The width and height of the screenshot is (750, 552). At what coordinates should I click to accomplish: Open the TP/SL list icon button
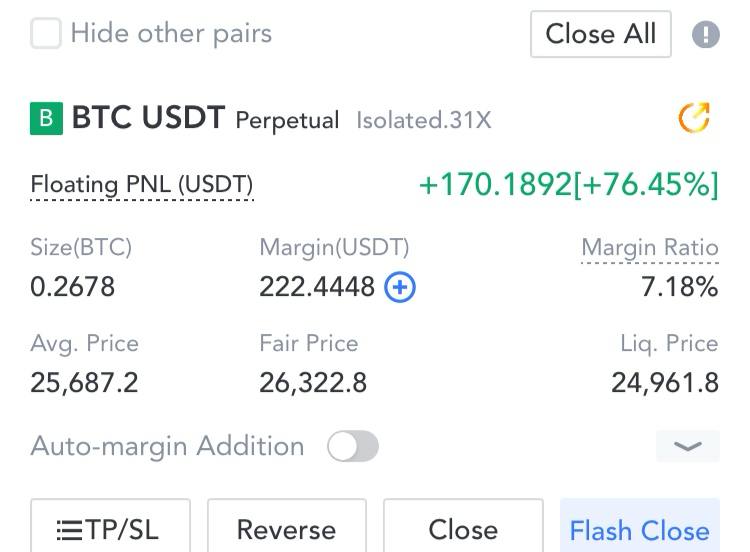coord(110,526)
